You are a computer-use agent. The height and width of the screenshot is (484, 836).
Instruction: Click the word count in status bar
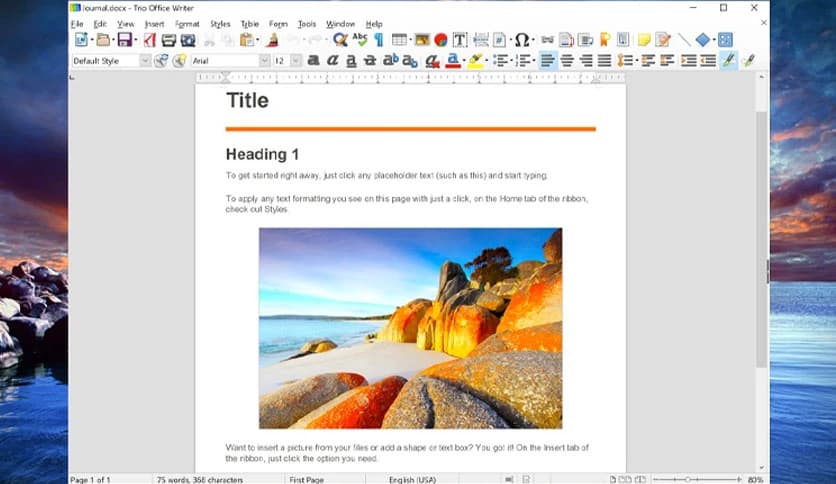point(198,479)
